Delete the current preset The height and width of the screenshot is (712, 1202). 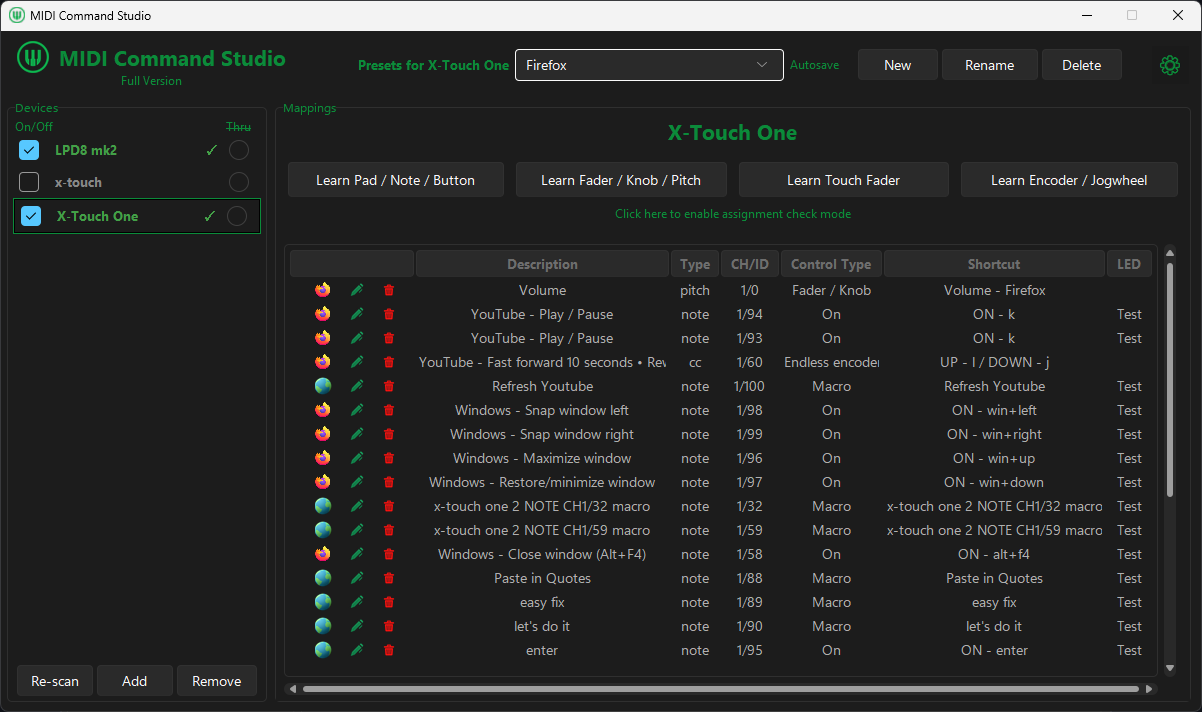click(x=1082, y=65)
